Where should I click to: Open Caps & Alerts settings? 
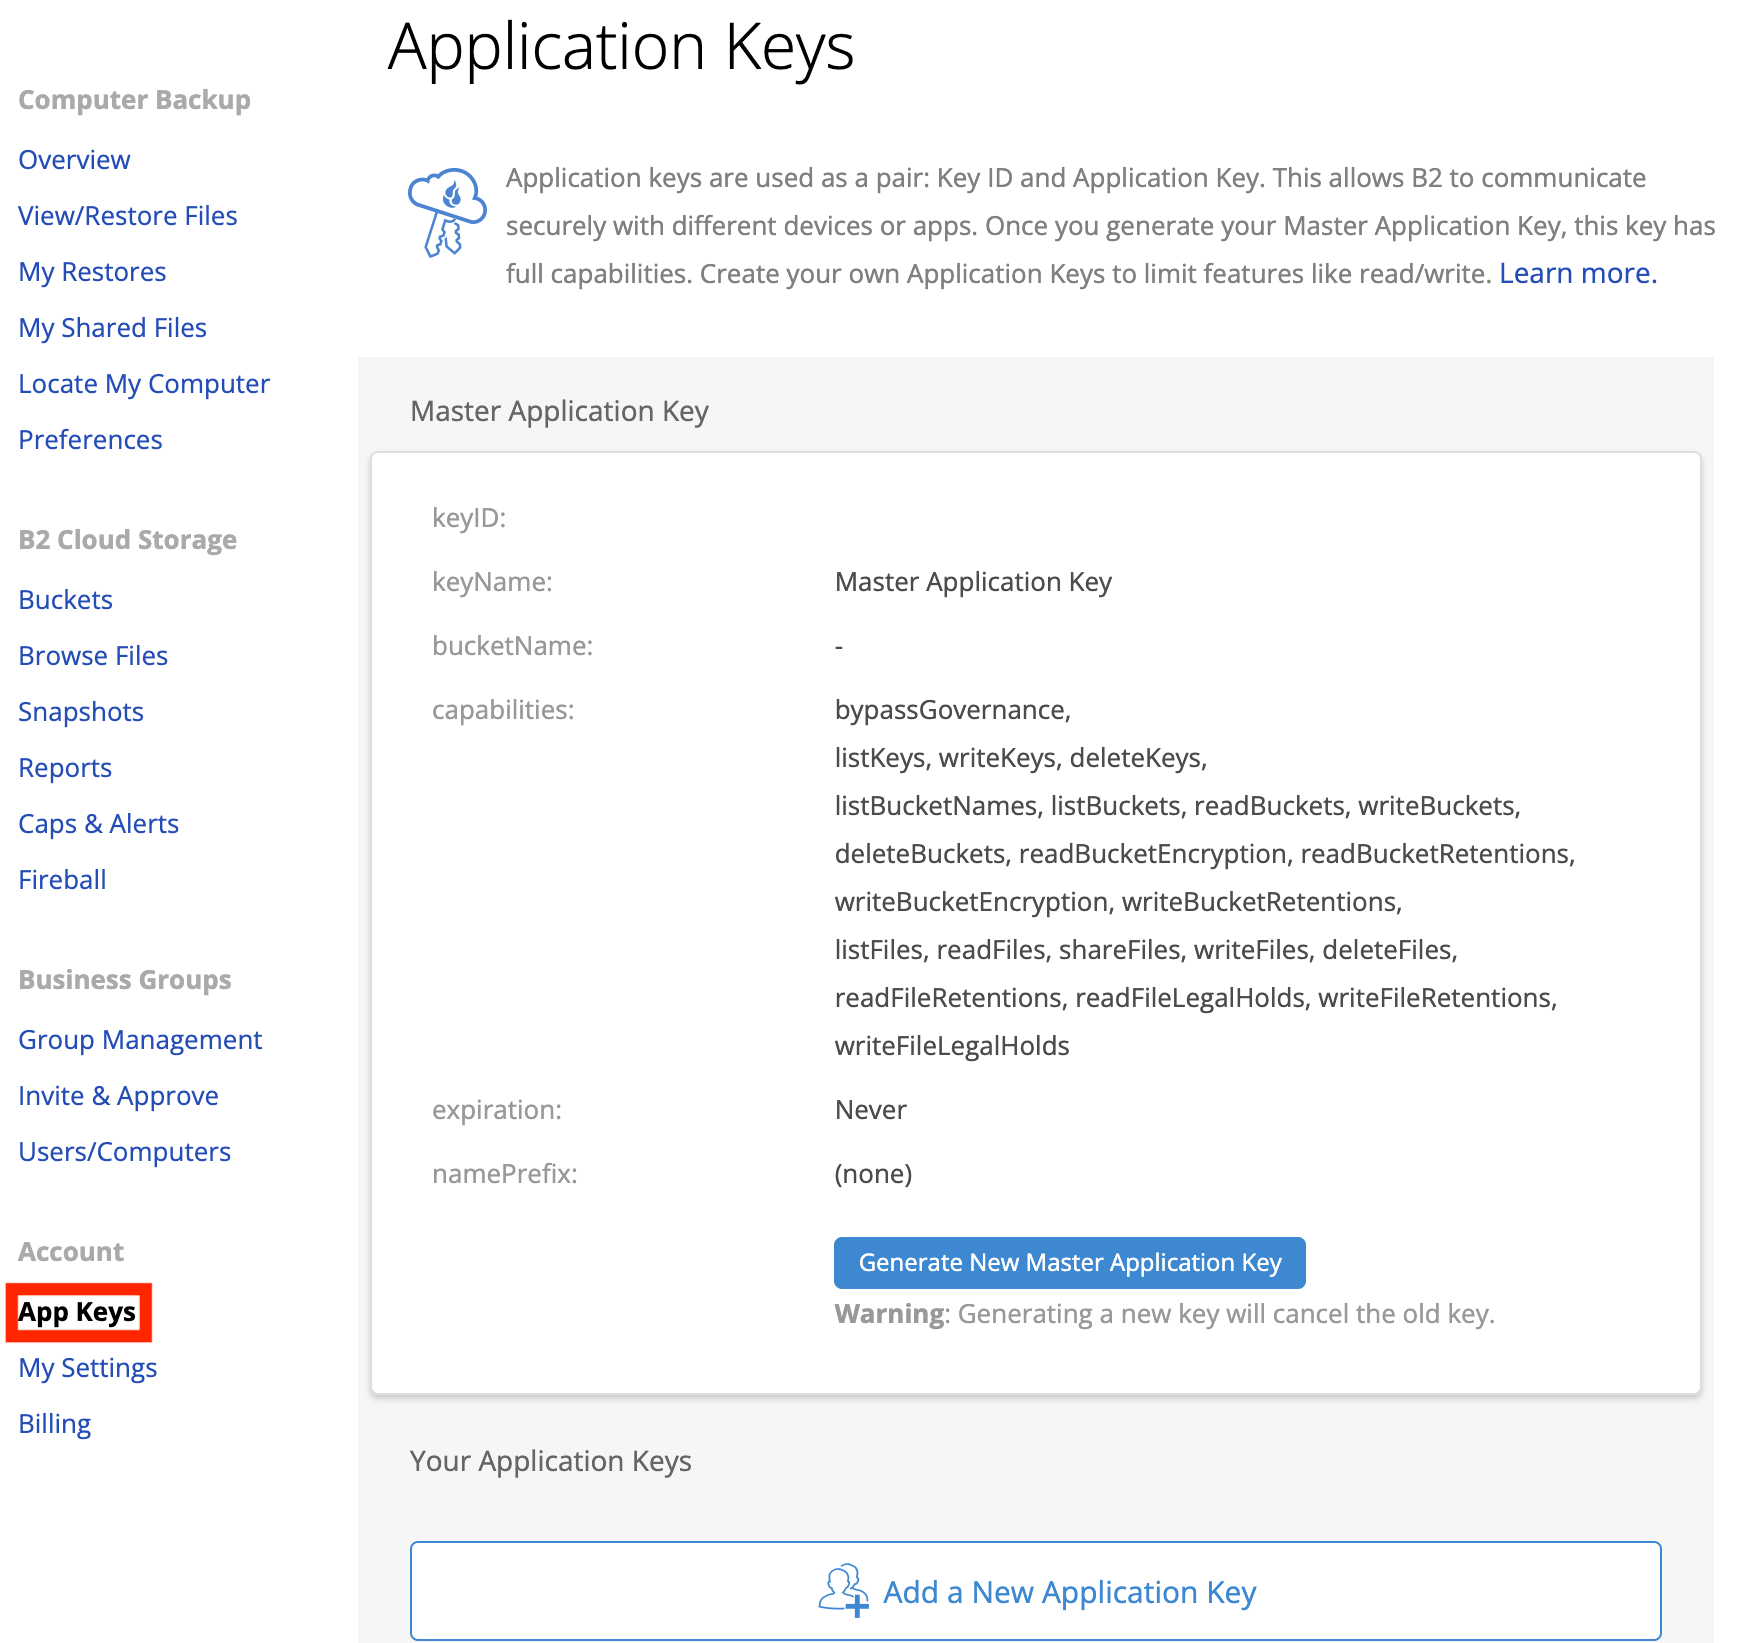click(x=98, y=824)
